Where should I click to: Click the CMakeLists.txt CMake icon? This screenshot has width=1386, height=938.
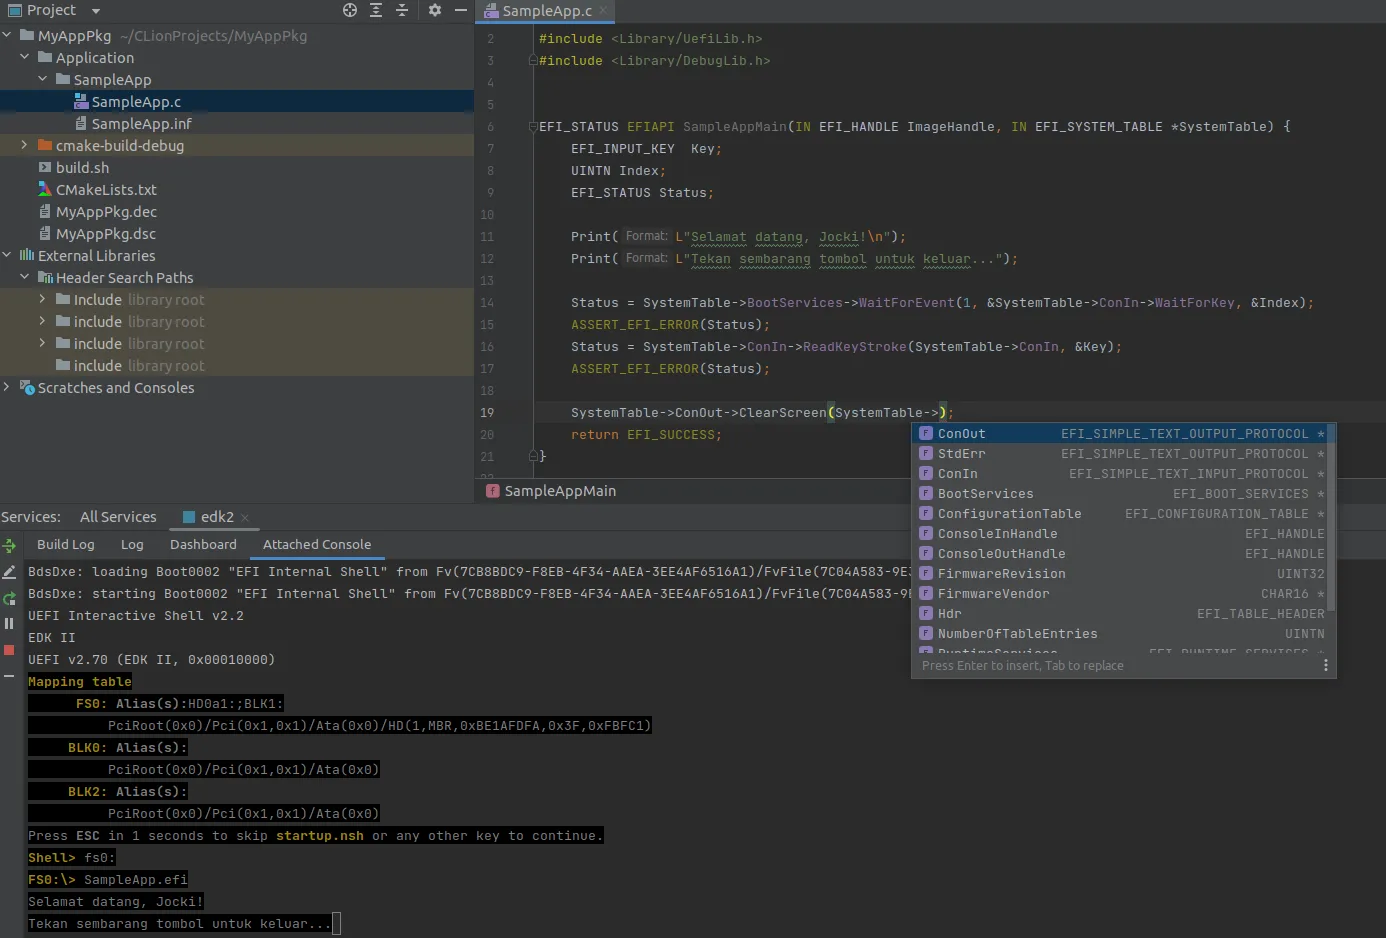[x=45, y=189]
